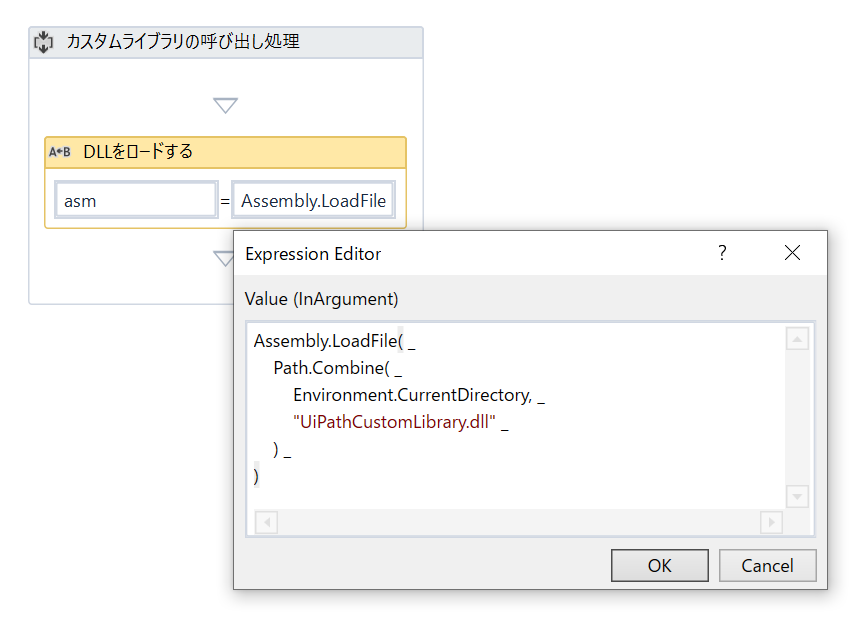Click the Assign activity A*B icon
The width and height of the screenshot is (854, 618).
60,152
